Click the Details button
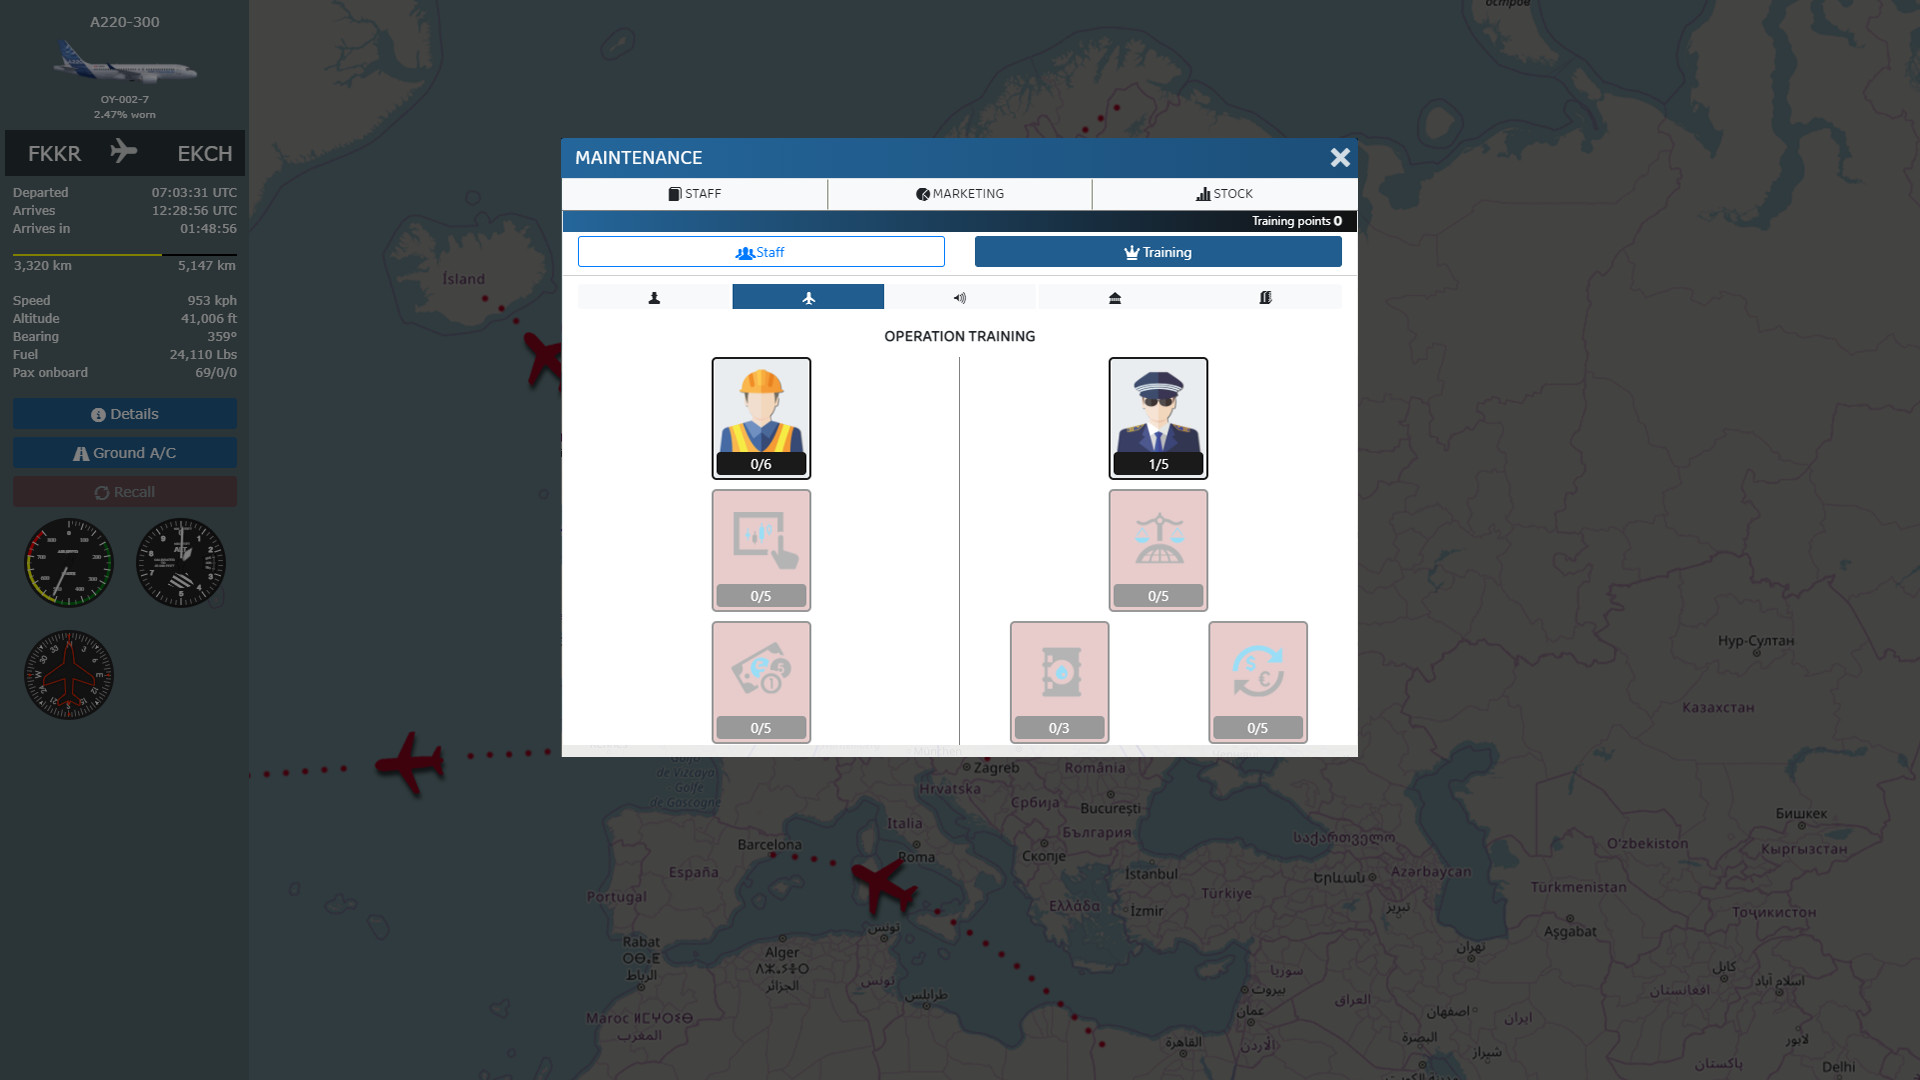Screen dimensions: 1920x1080 coord(124,413)
